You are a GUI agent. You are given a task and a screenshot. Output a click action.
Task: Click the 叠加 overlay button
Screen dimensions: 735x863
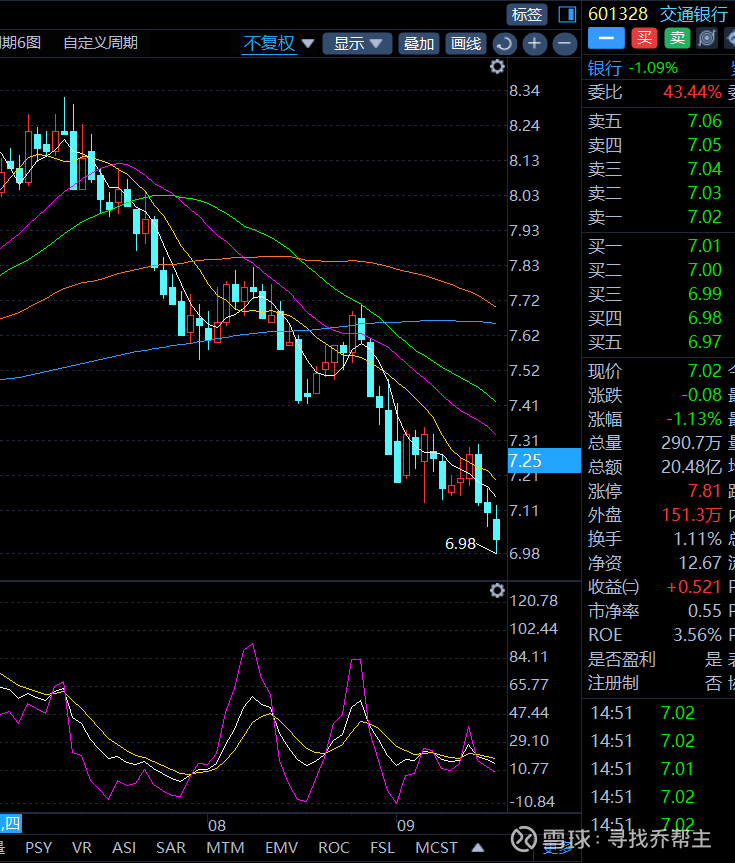418,43
